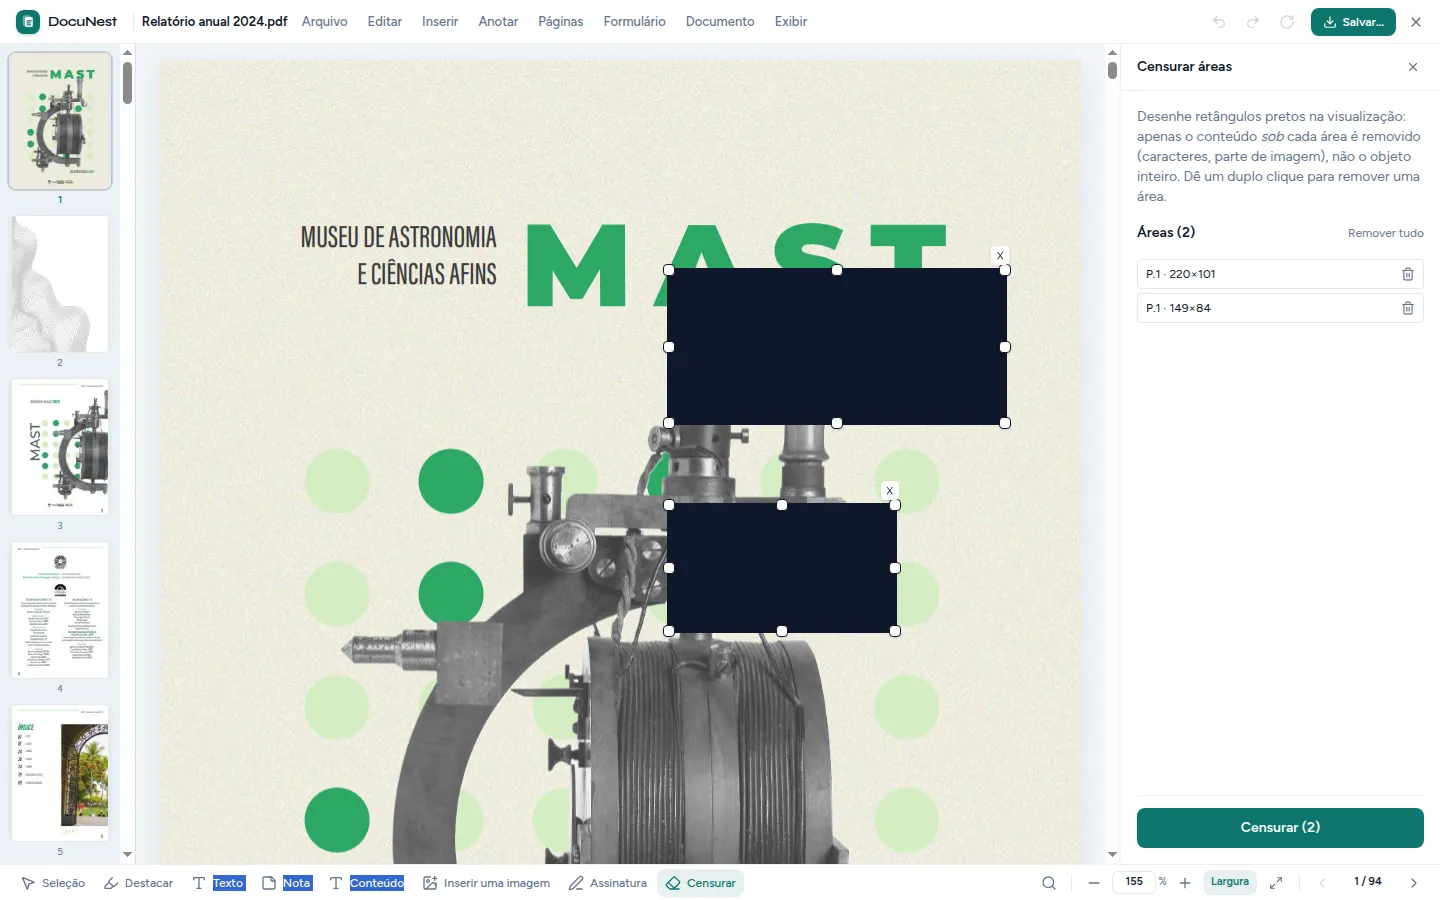1440x900 pixels.
Task: Click the DocuNest logo icon
Action: pyautogui.click(x=28, y=21)
